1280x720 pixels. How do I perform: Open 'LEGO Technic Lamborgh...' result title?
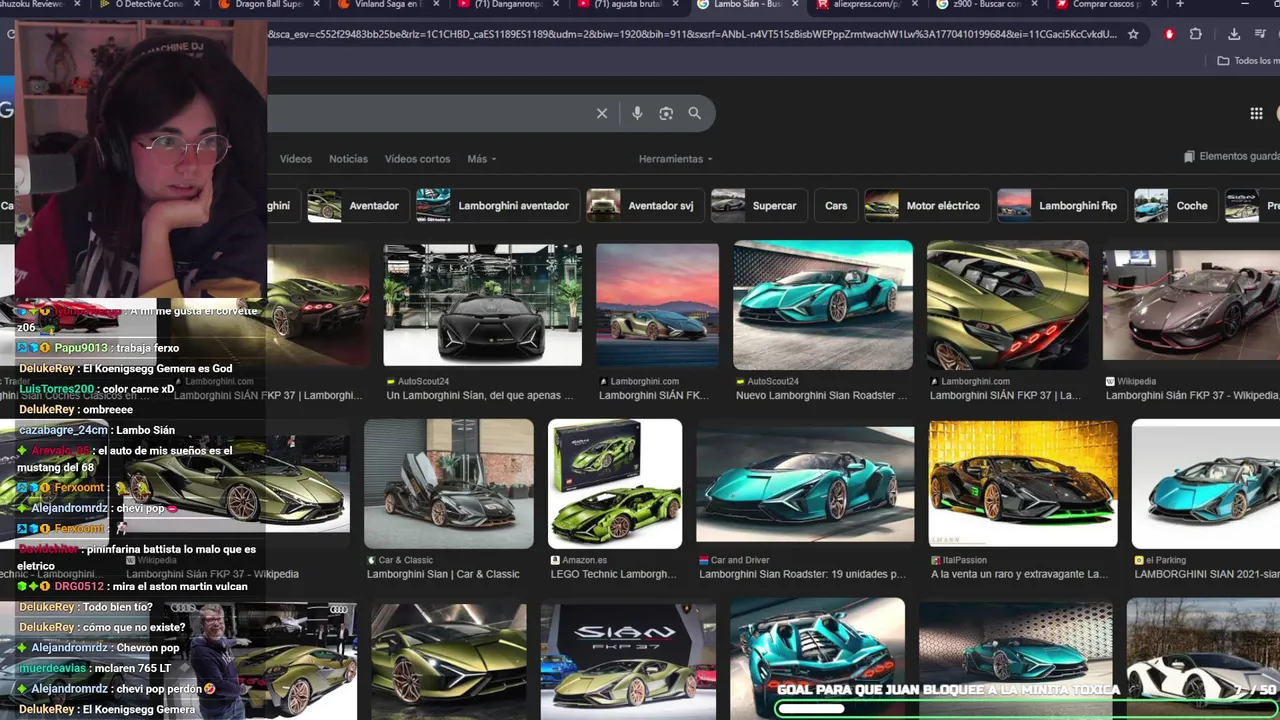click(614, 574)
